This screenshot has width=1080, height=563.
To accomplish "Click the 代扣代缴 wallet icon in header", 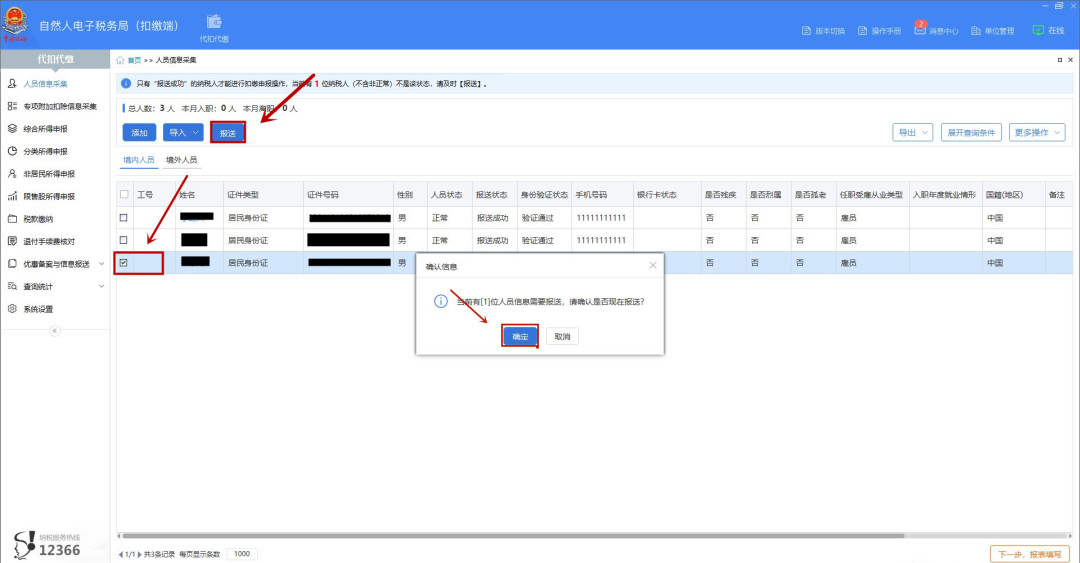I will click(214, 22).
